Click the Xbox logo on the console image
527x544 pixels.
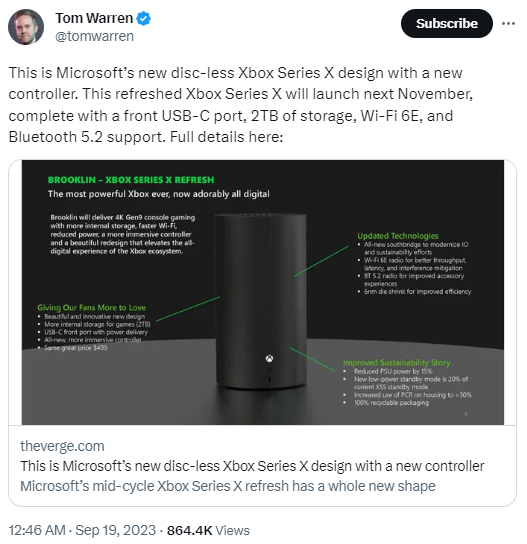tap(269, 358)
